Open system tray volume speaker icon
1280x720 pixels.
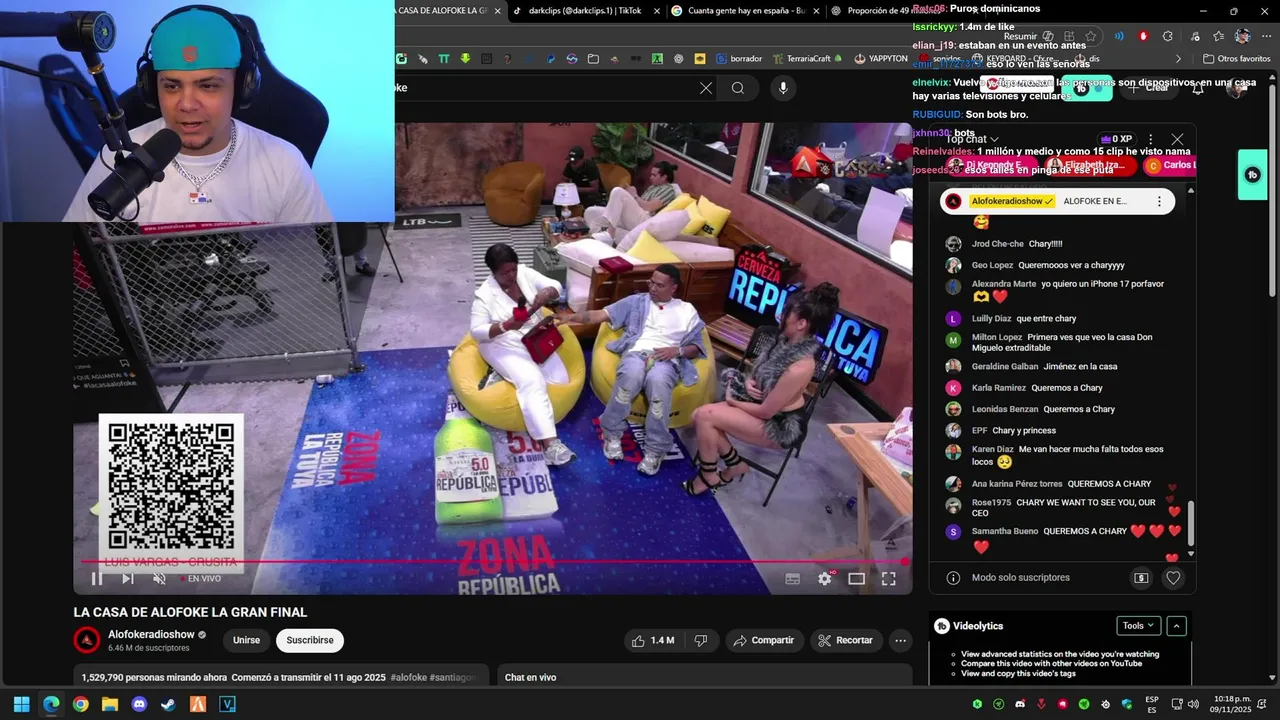pos(1192,704)
